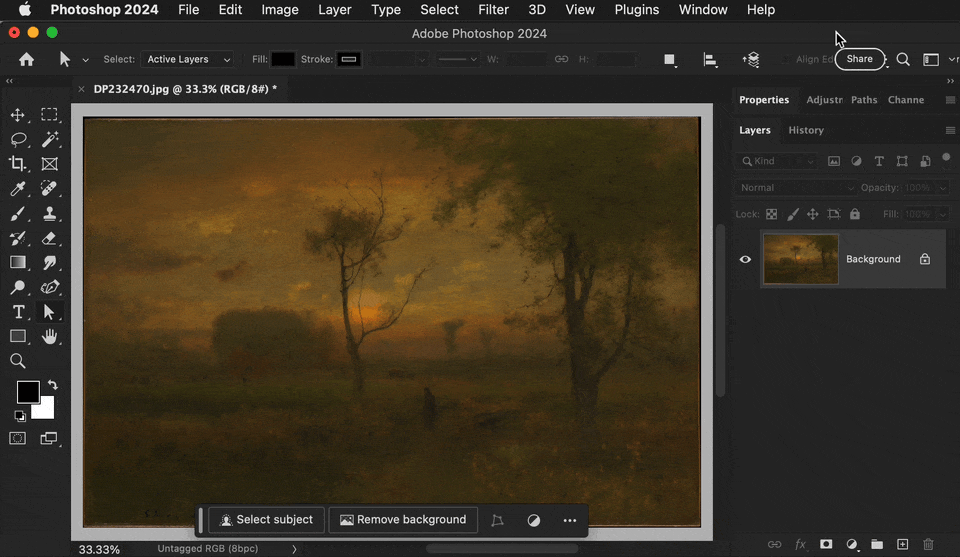Open the Normal blend mode dropdown
The image size is (960, 557).
pos(795,188)
